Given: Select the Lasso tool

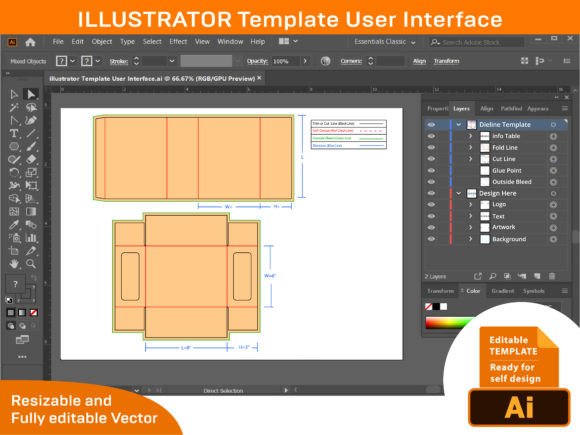Looking at the screenshot, I should point(31,108).
